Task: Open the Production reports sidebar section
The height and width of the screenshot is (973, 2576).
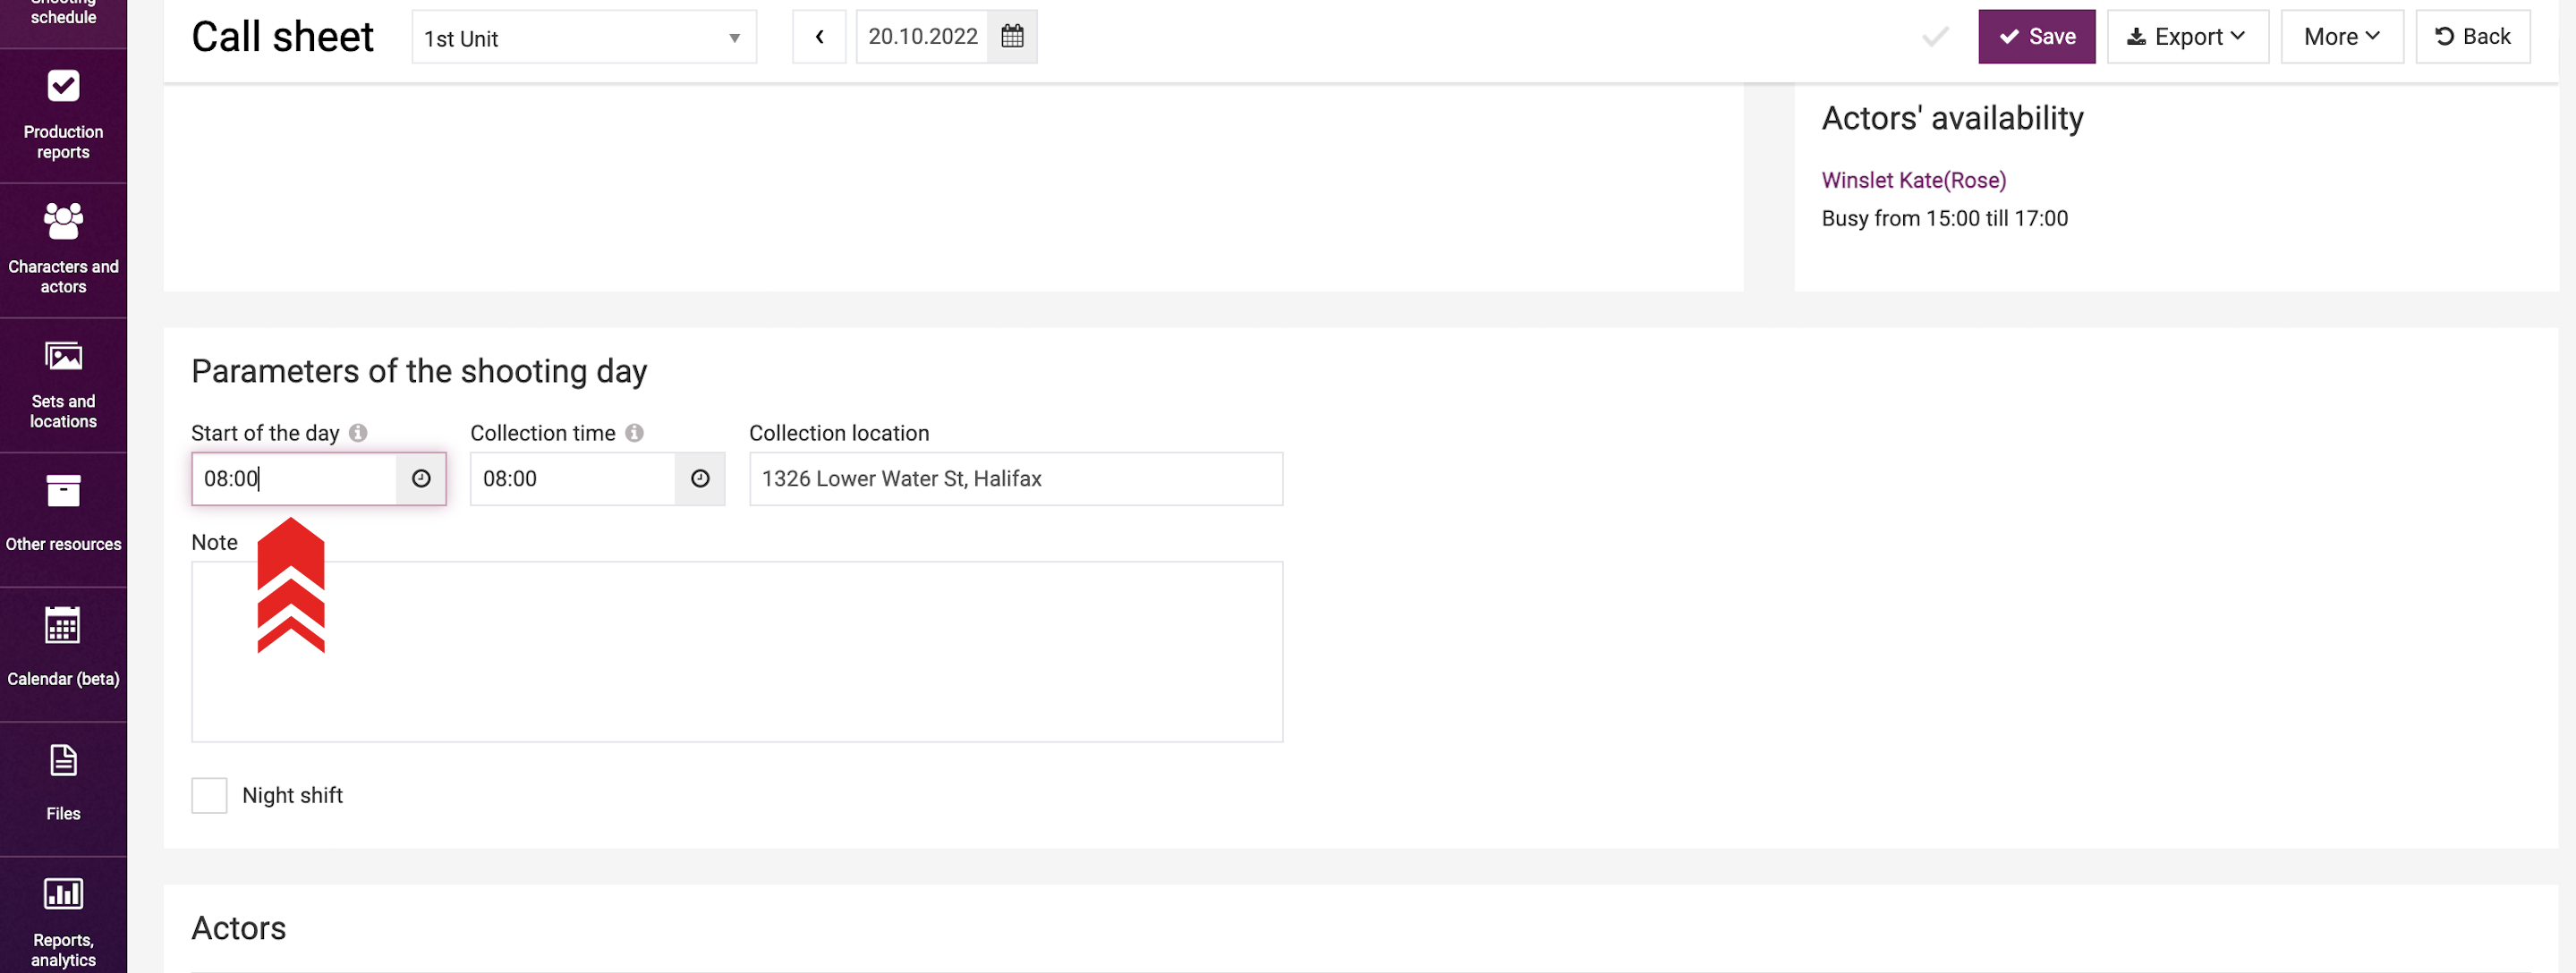Action: point(63,116)
